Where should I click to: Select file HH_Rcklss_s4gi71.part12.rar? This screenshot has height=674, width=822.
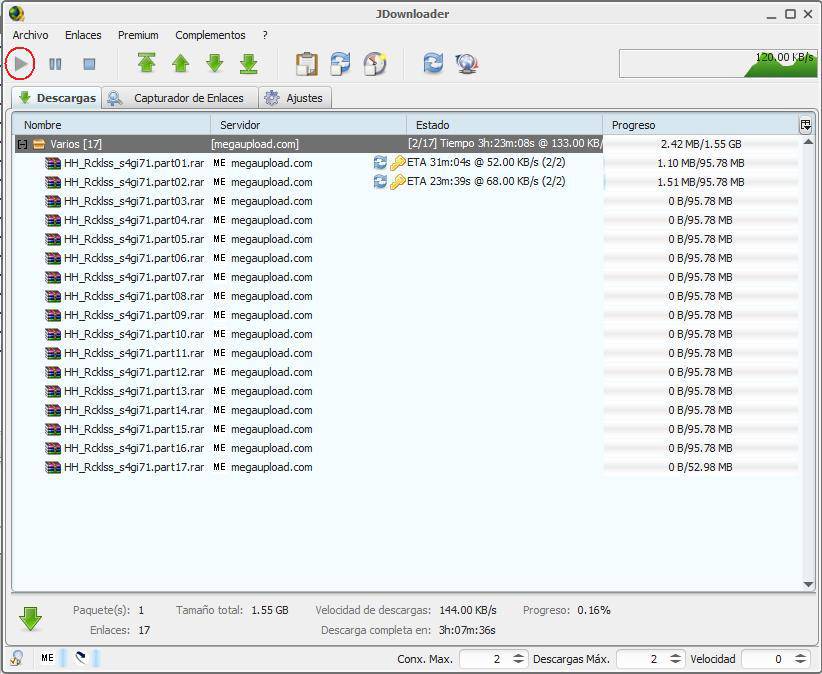pyautogui.click(x=134, y=372)
